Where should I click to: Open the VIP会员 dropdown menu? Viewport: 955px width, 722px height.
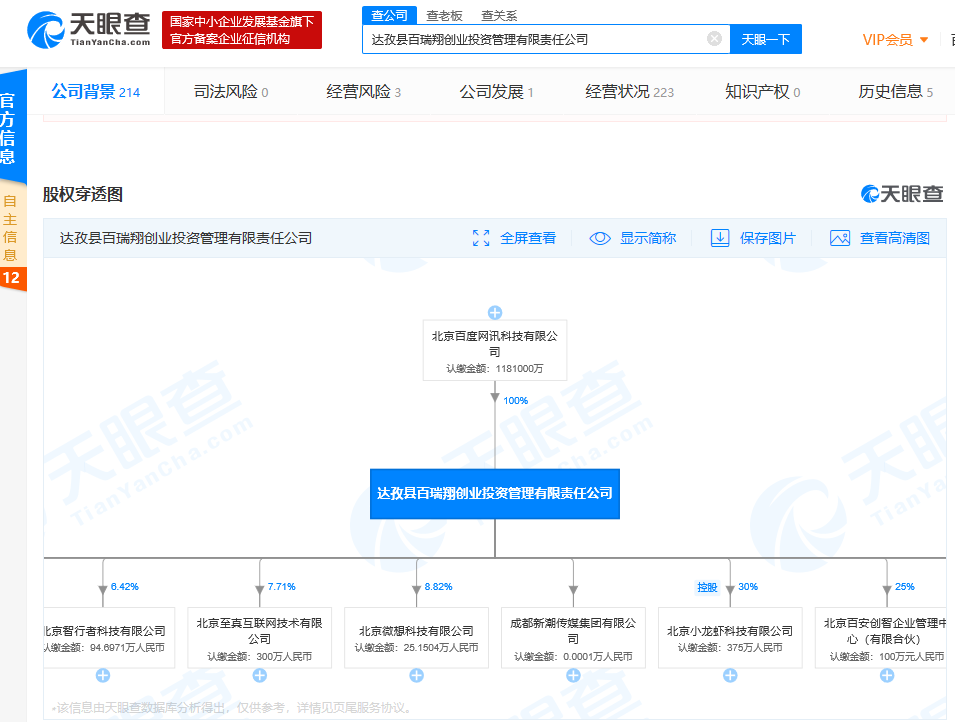[x=895, y=40]
